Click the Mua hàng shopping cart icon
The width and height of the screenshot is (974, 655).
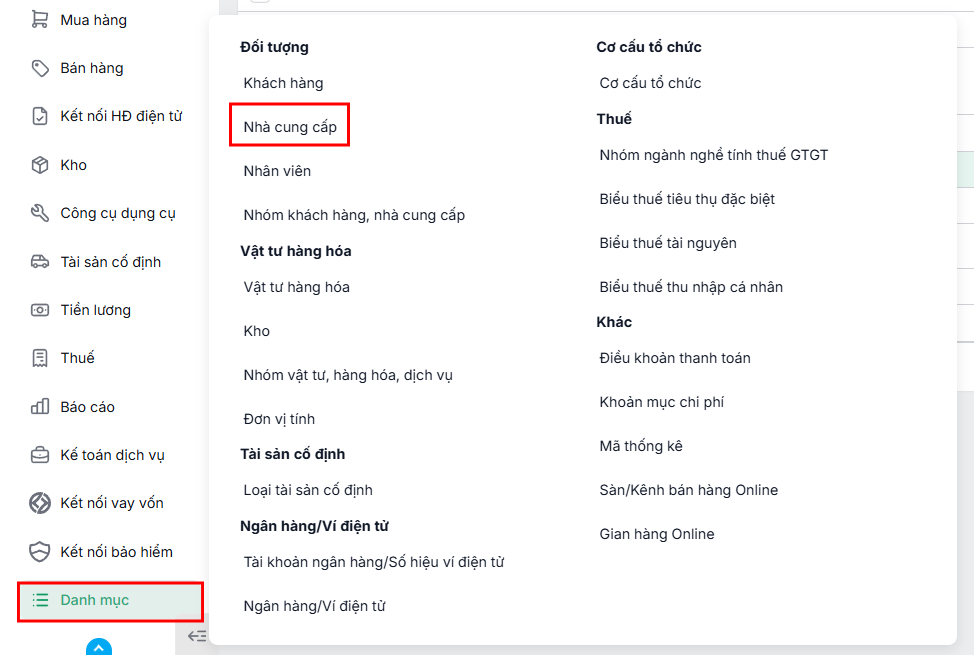40,19
